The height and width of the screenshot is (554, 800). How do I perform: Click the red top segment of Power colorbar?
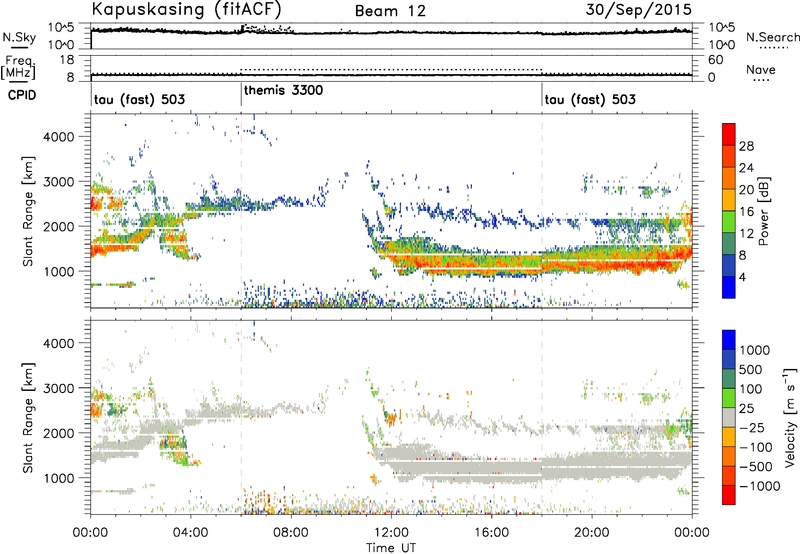pyautogui.click(x=729, y=135)
